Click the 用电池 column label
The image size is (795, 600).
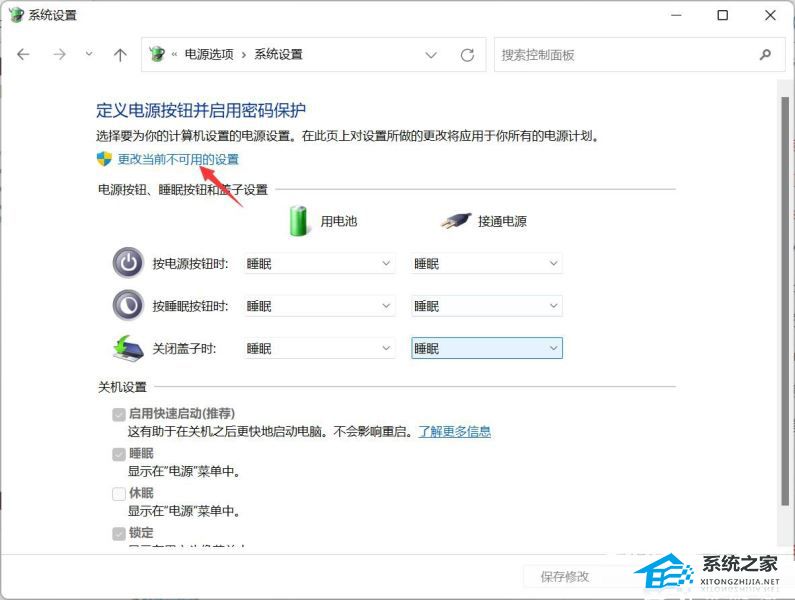(x=339, y=221)
